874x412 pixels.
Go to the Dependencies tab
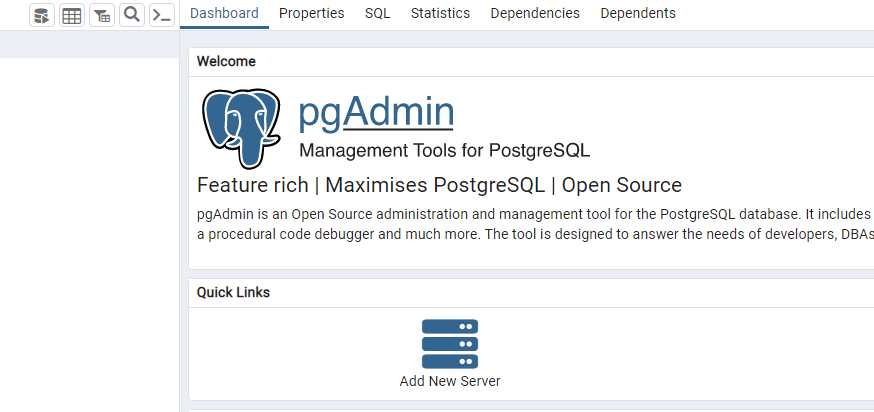click(x=535, y=13)
